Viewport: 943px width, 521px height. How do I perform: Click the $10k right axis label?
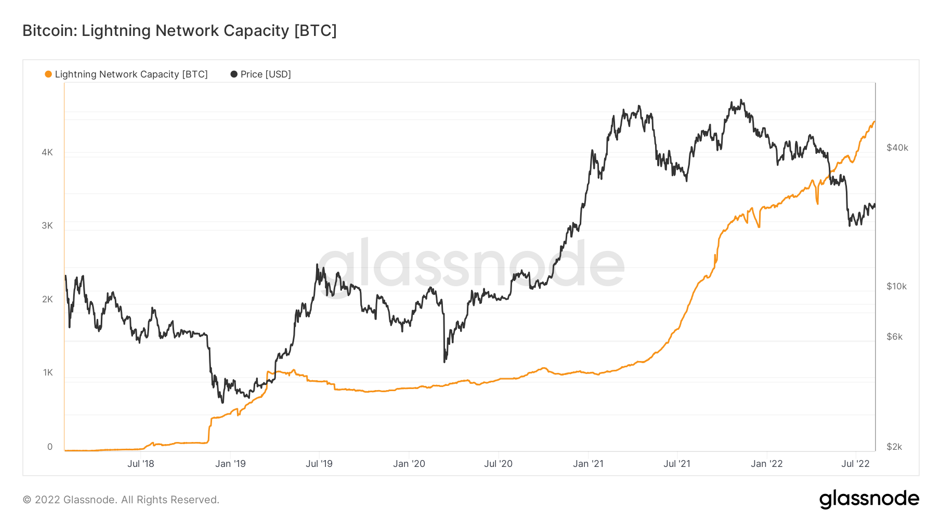point(897,286)
